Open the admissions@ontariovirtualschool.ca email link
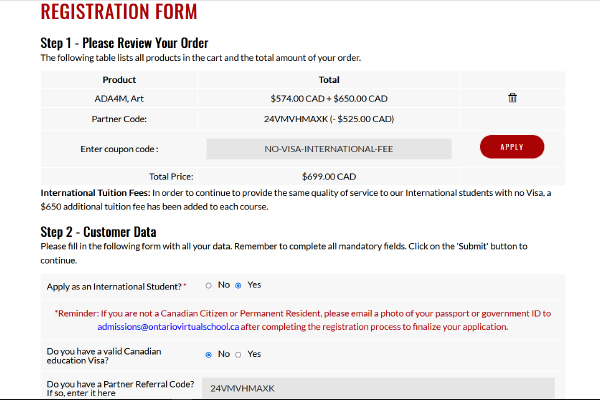 click(168, 327)
